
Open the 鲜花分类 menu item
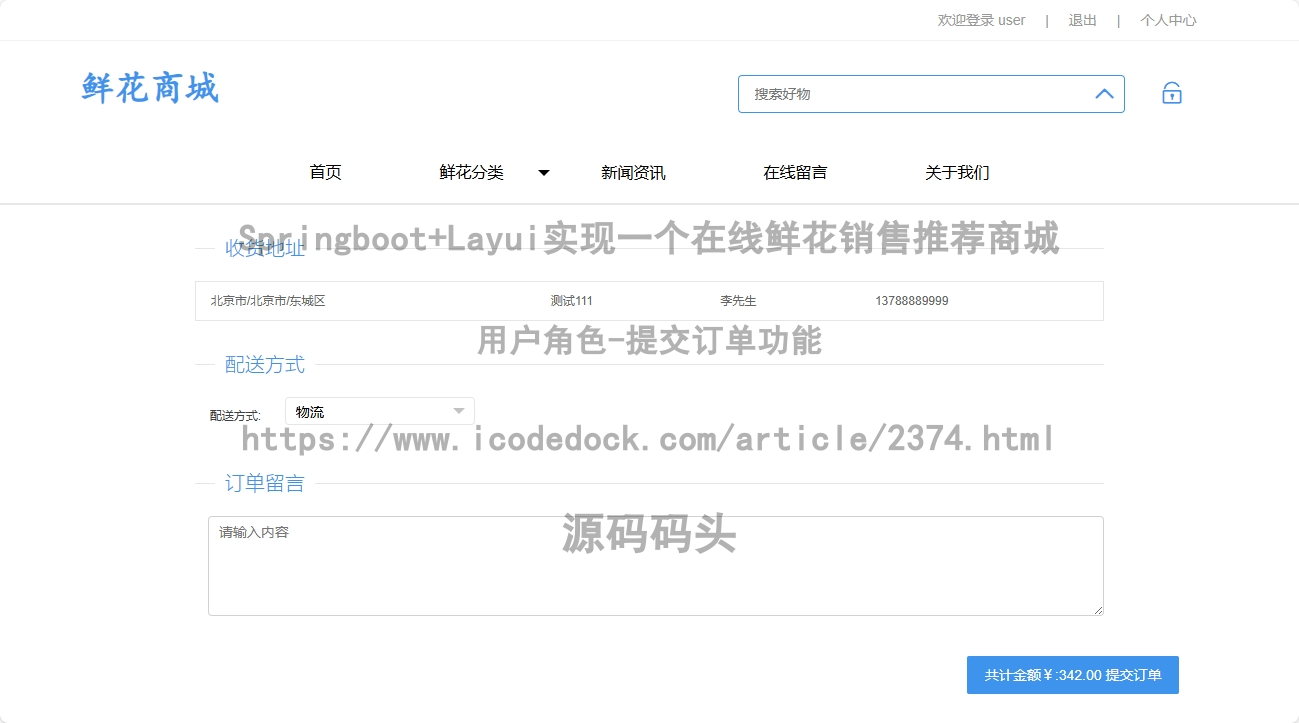point(471,173)
